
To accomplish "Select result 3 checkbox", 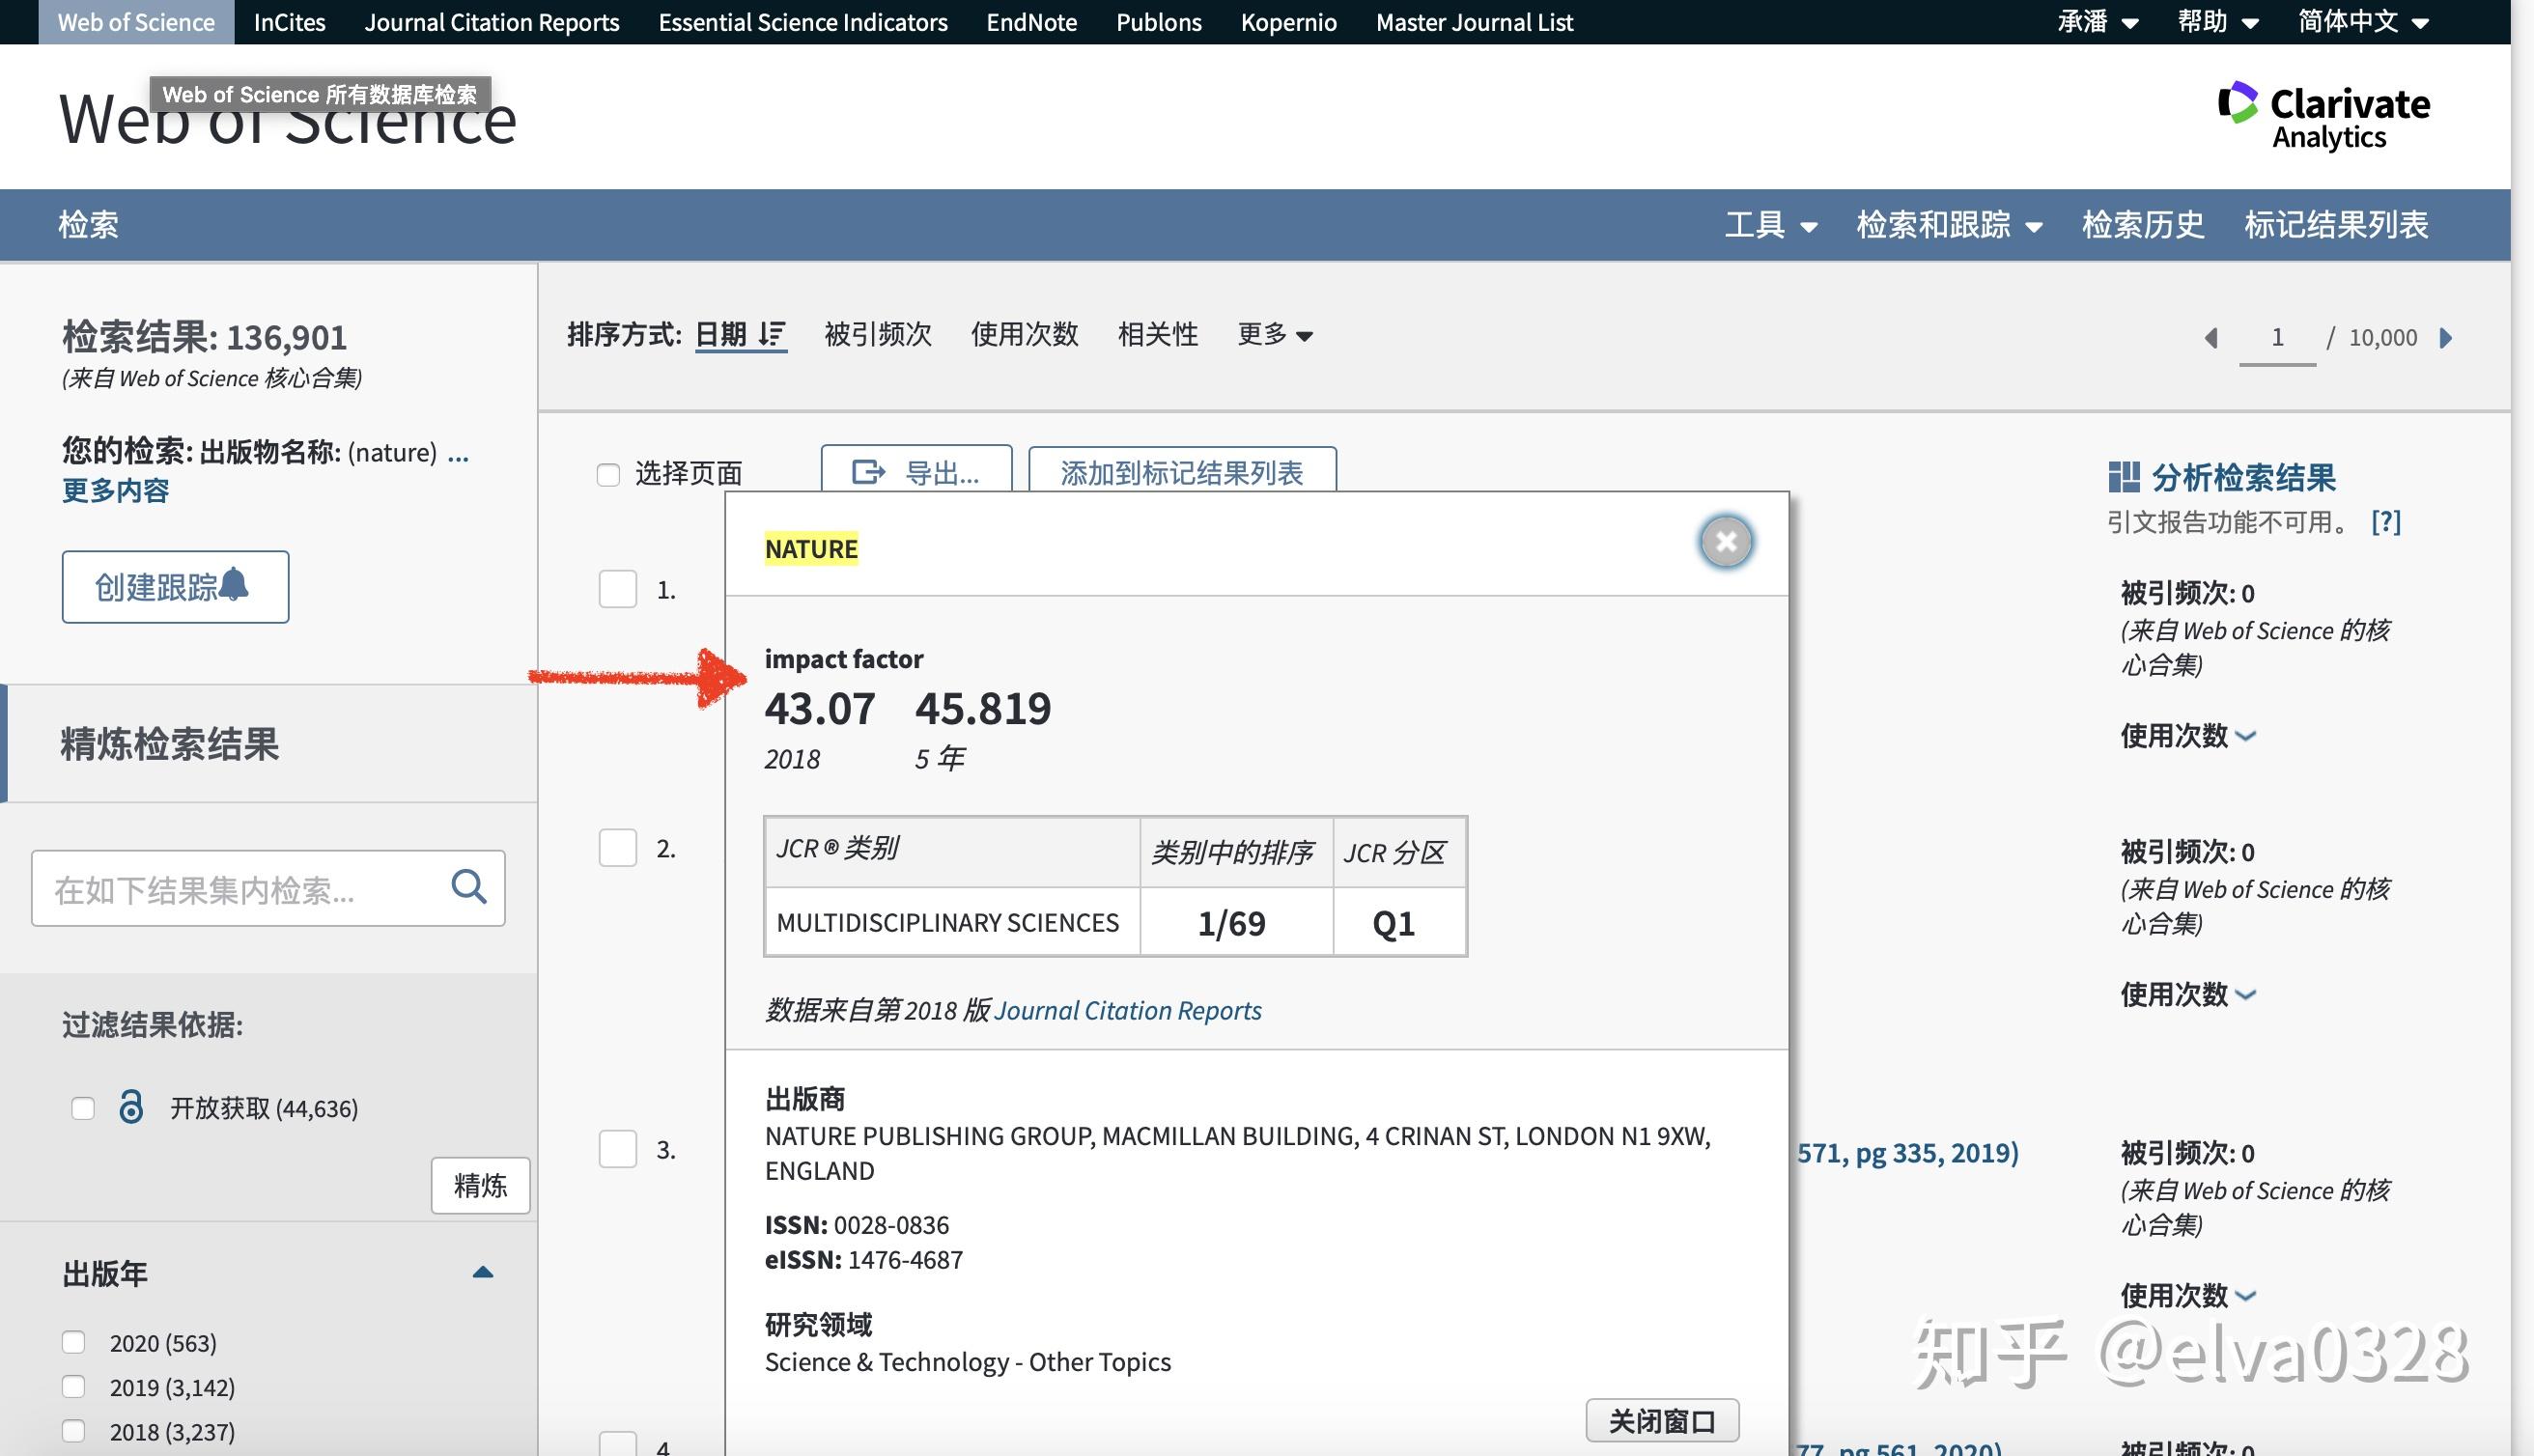I will pos(618,1149).
